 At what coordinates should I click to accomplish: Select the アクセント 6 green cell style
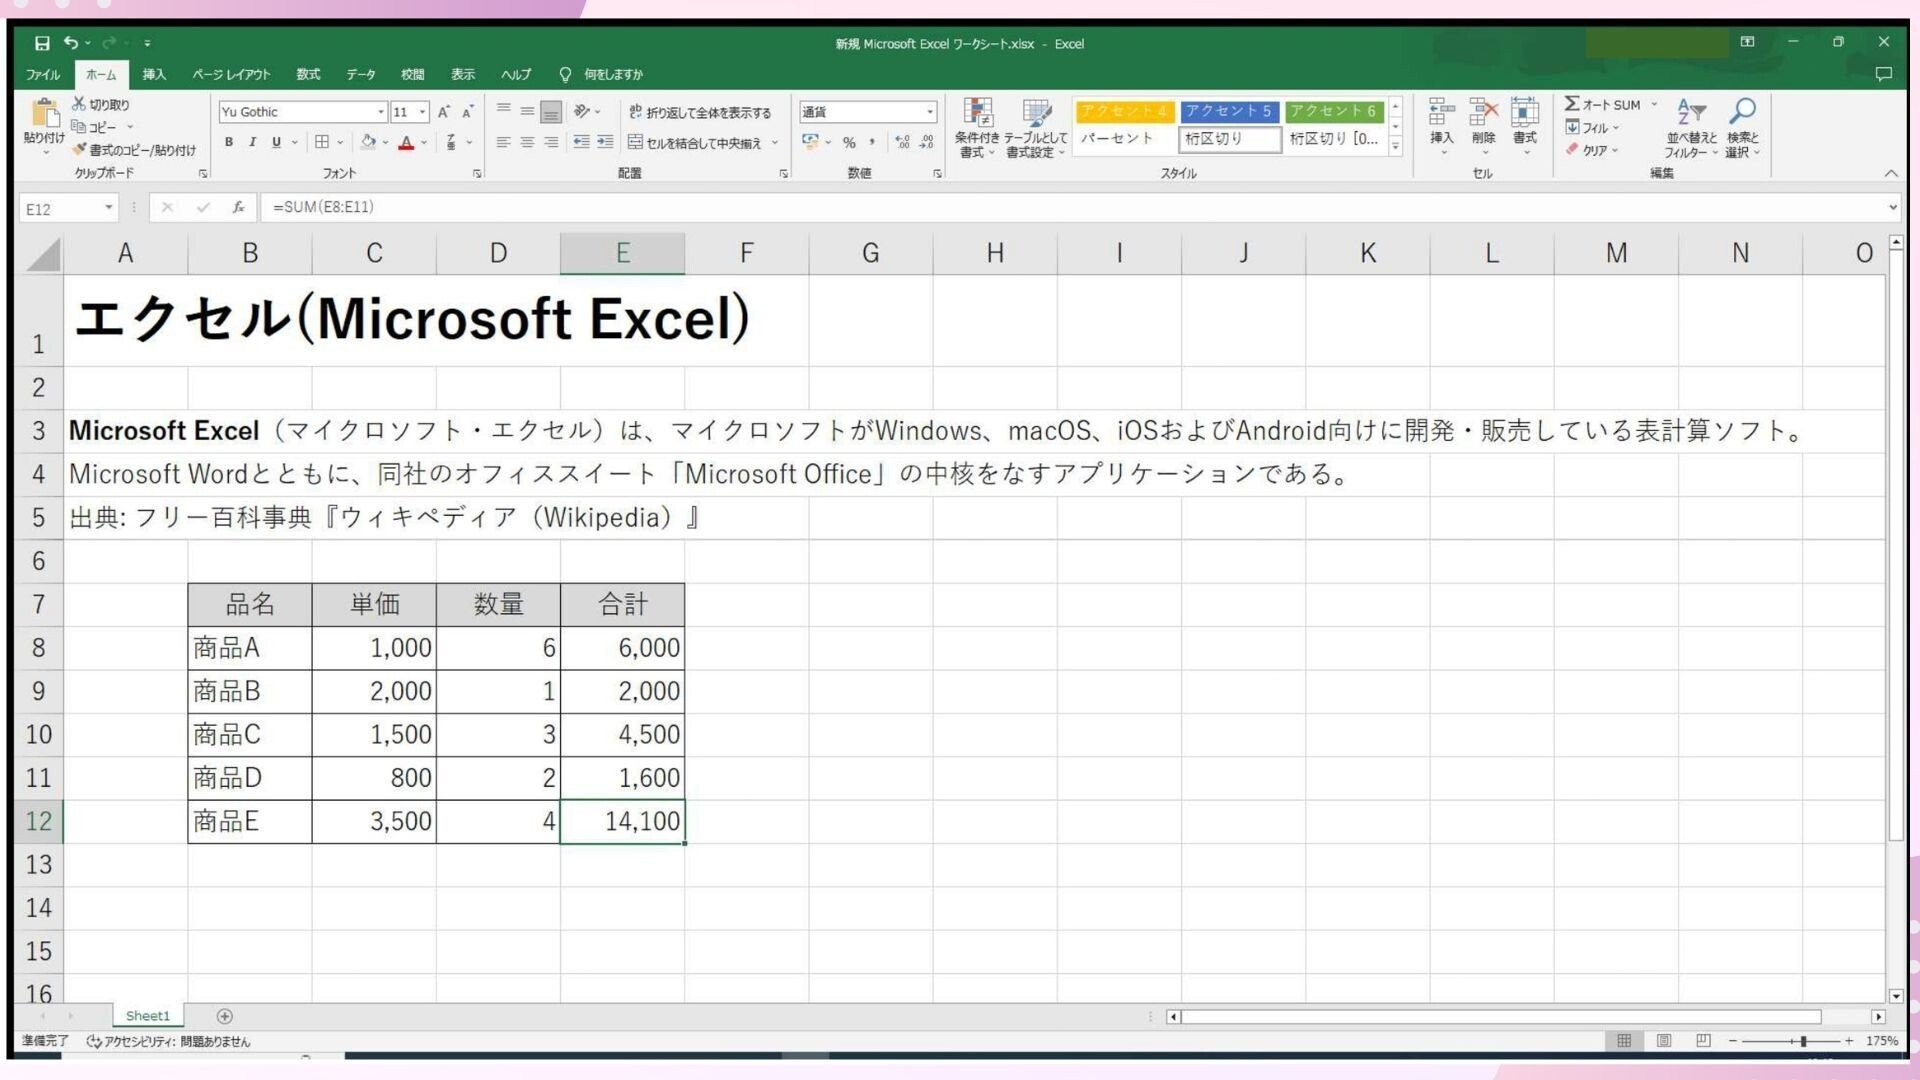pos(1333,111)
